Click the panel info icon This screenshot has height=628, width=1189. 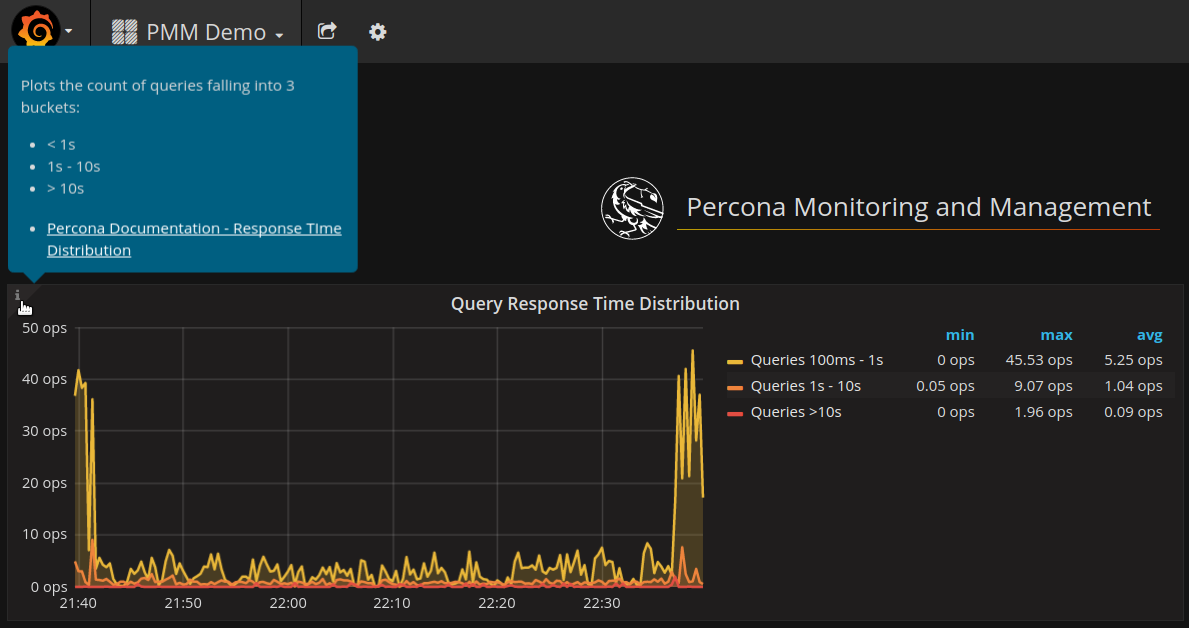[18, 296]
